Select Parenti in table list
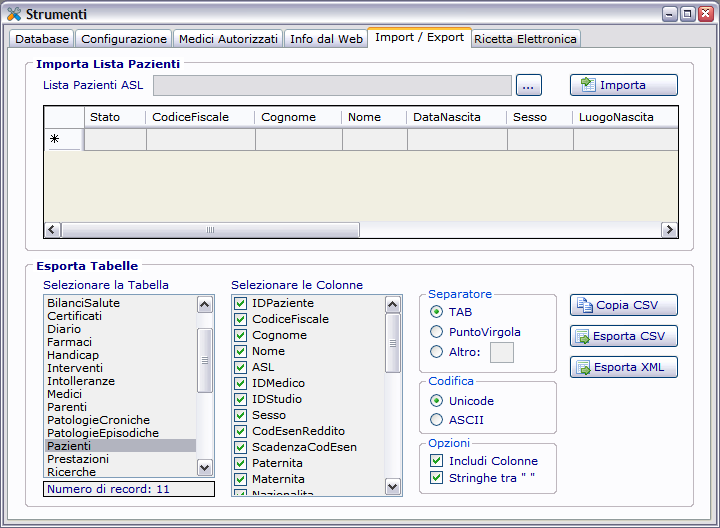The width and height of the screenshot is (720, 528). click(120, 407)
